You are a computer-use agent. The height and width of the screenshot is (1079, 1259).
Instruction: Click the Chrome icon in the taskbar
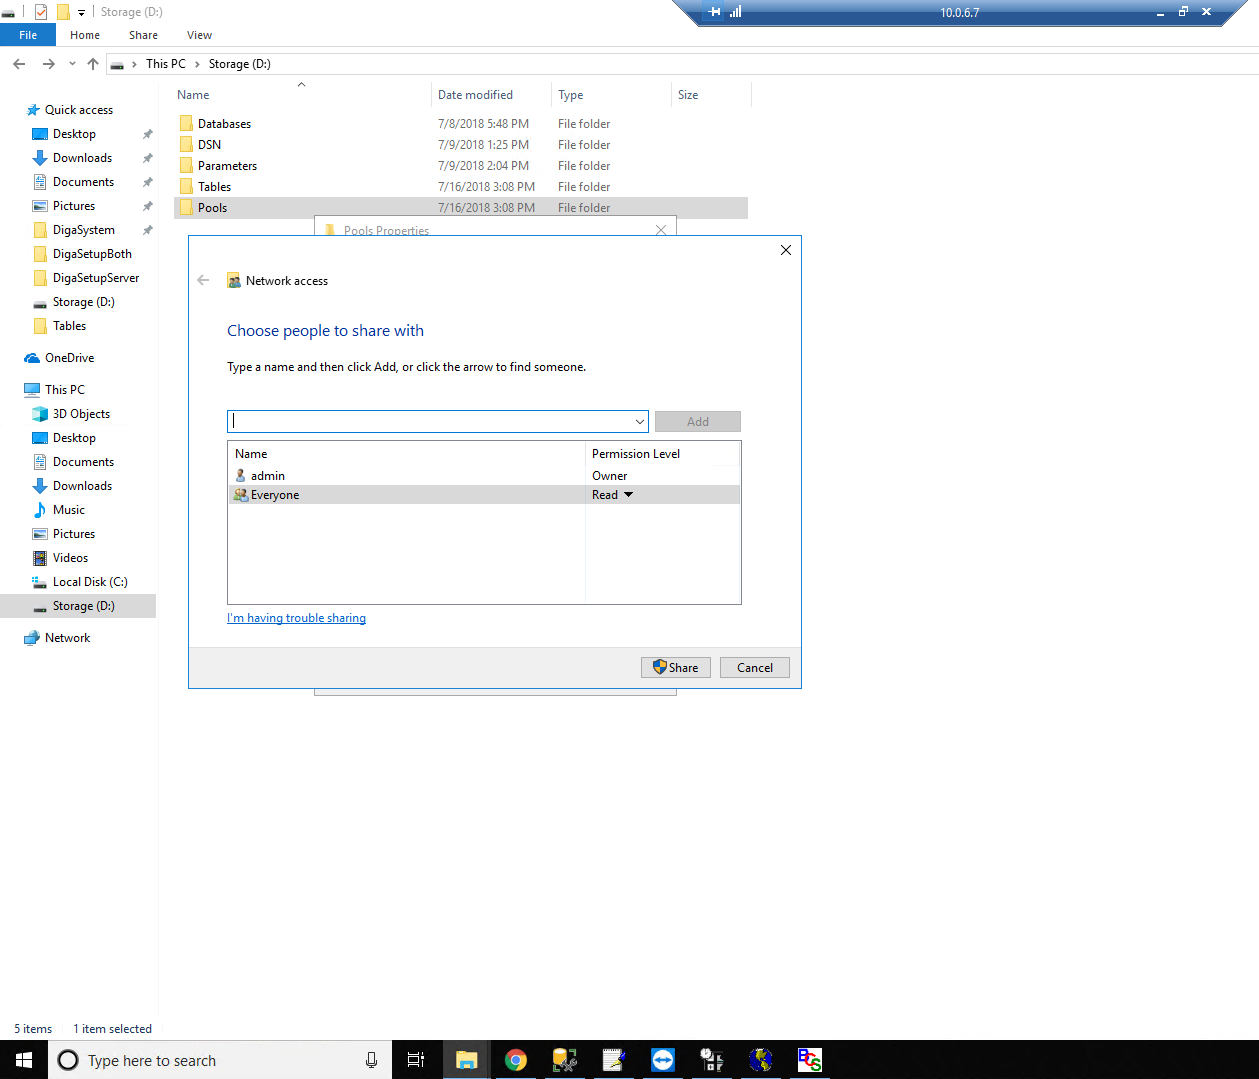[x=516, y=1060]
